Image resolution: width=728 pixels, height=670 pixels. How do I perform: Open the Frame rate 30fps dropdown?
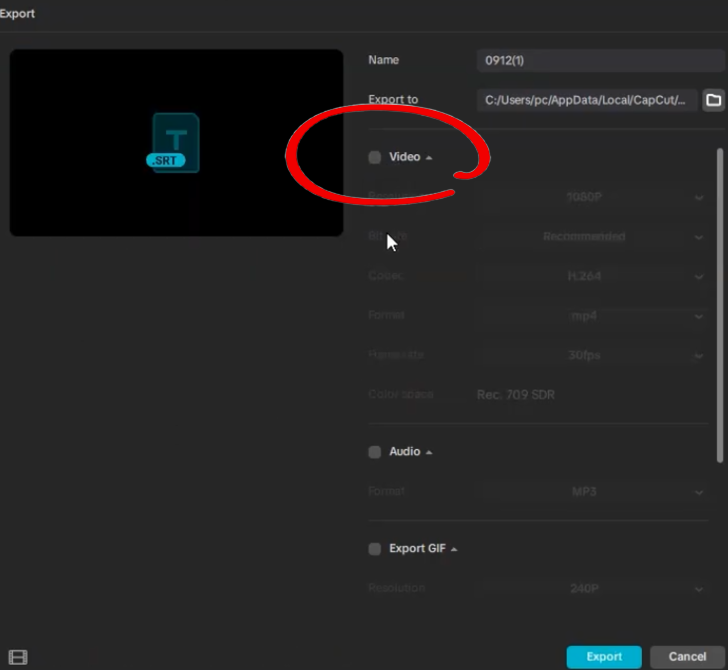click(x=591, y=355)
